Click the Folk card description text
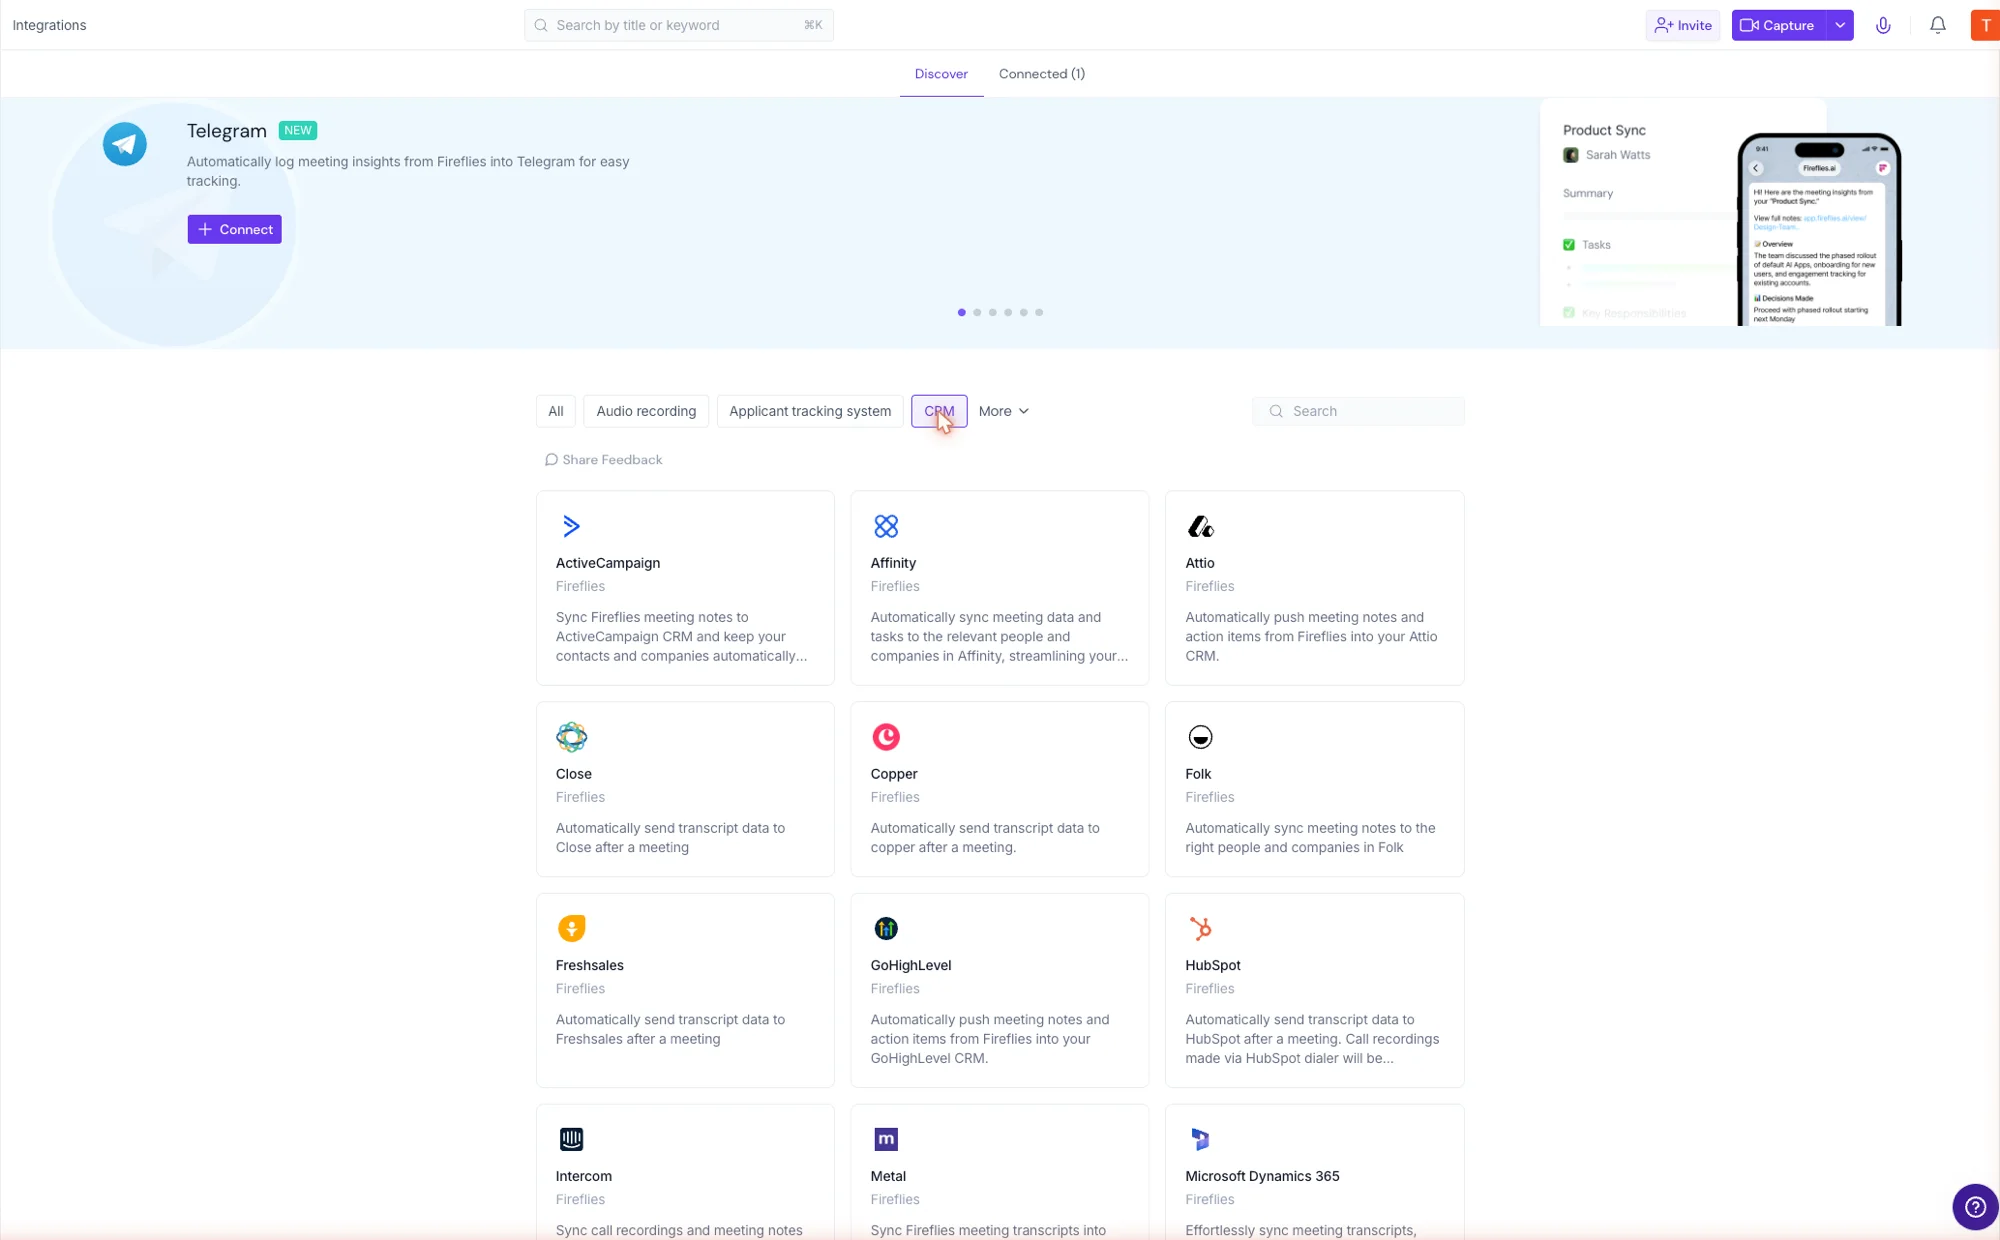2000x1240 pixels. pyautogui.click(x=1310, y=838)
